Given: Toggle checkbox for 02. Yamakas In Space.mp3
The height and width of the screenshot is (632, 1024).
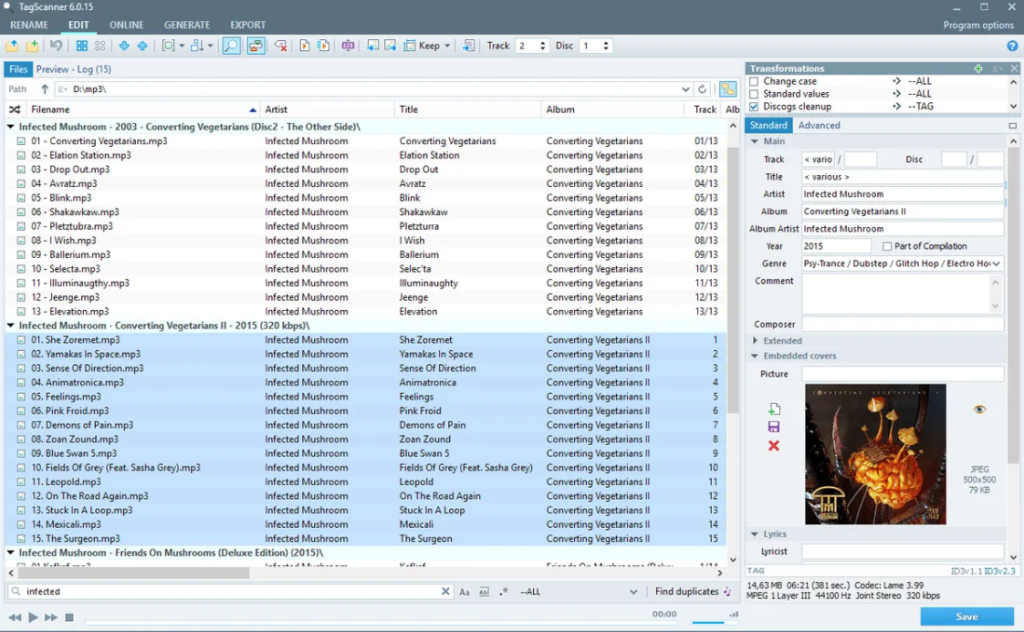Looking at the screenshot, I should tap(21, 354).
